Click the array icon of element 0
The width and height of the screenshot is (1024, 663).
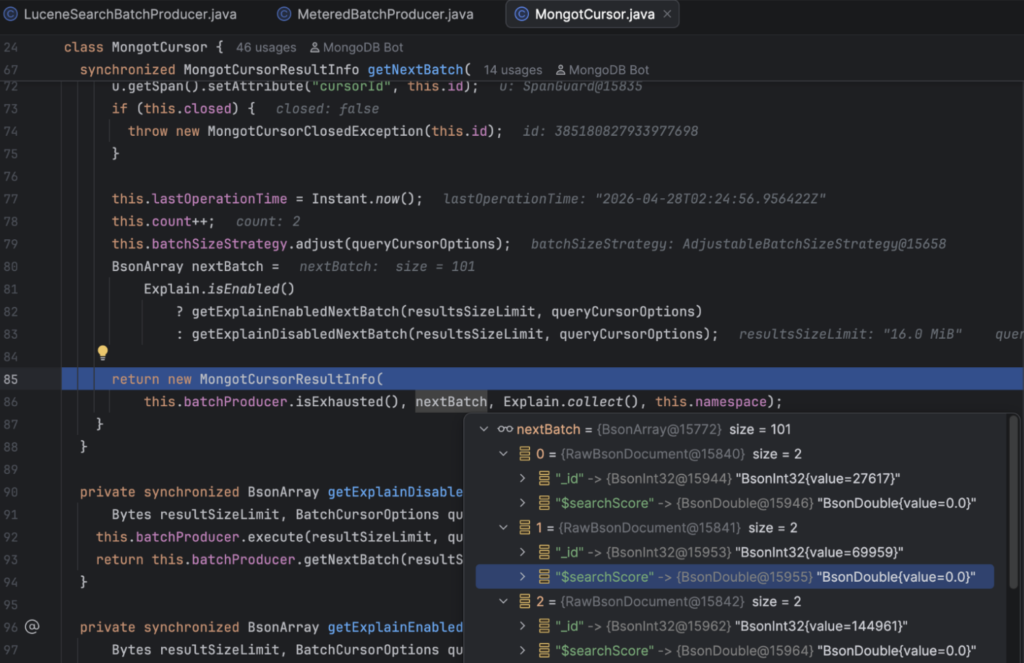click(524, 454)
